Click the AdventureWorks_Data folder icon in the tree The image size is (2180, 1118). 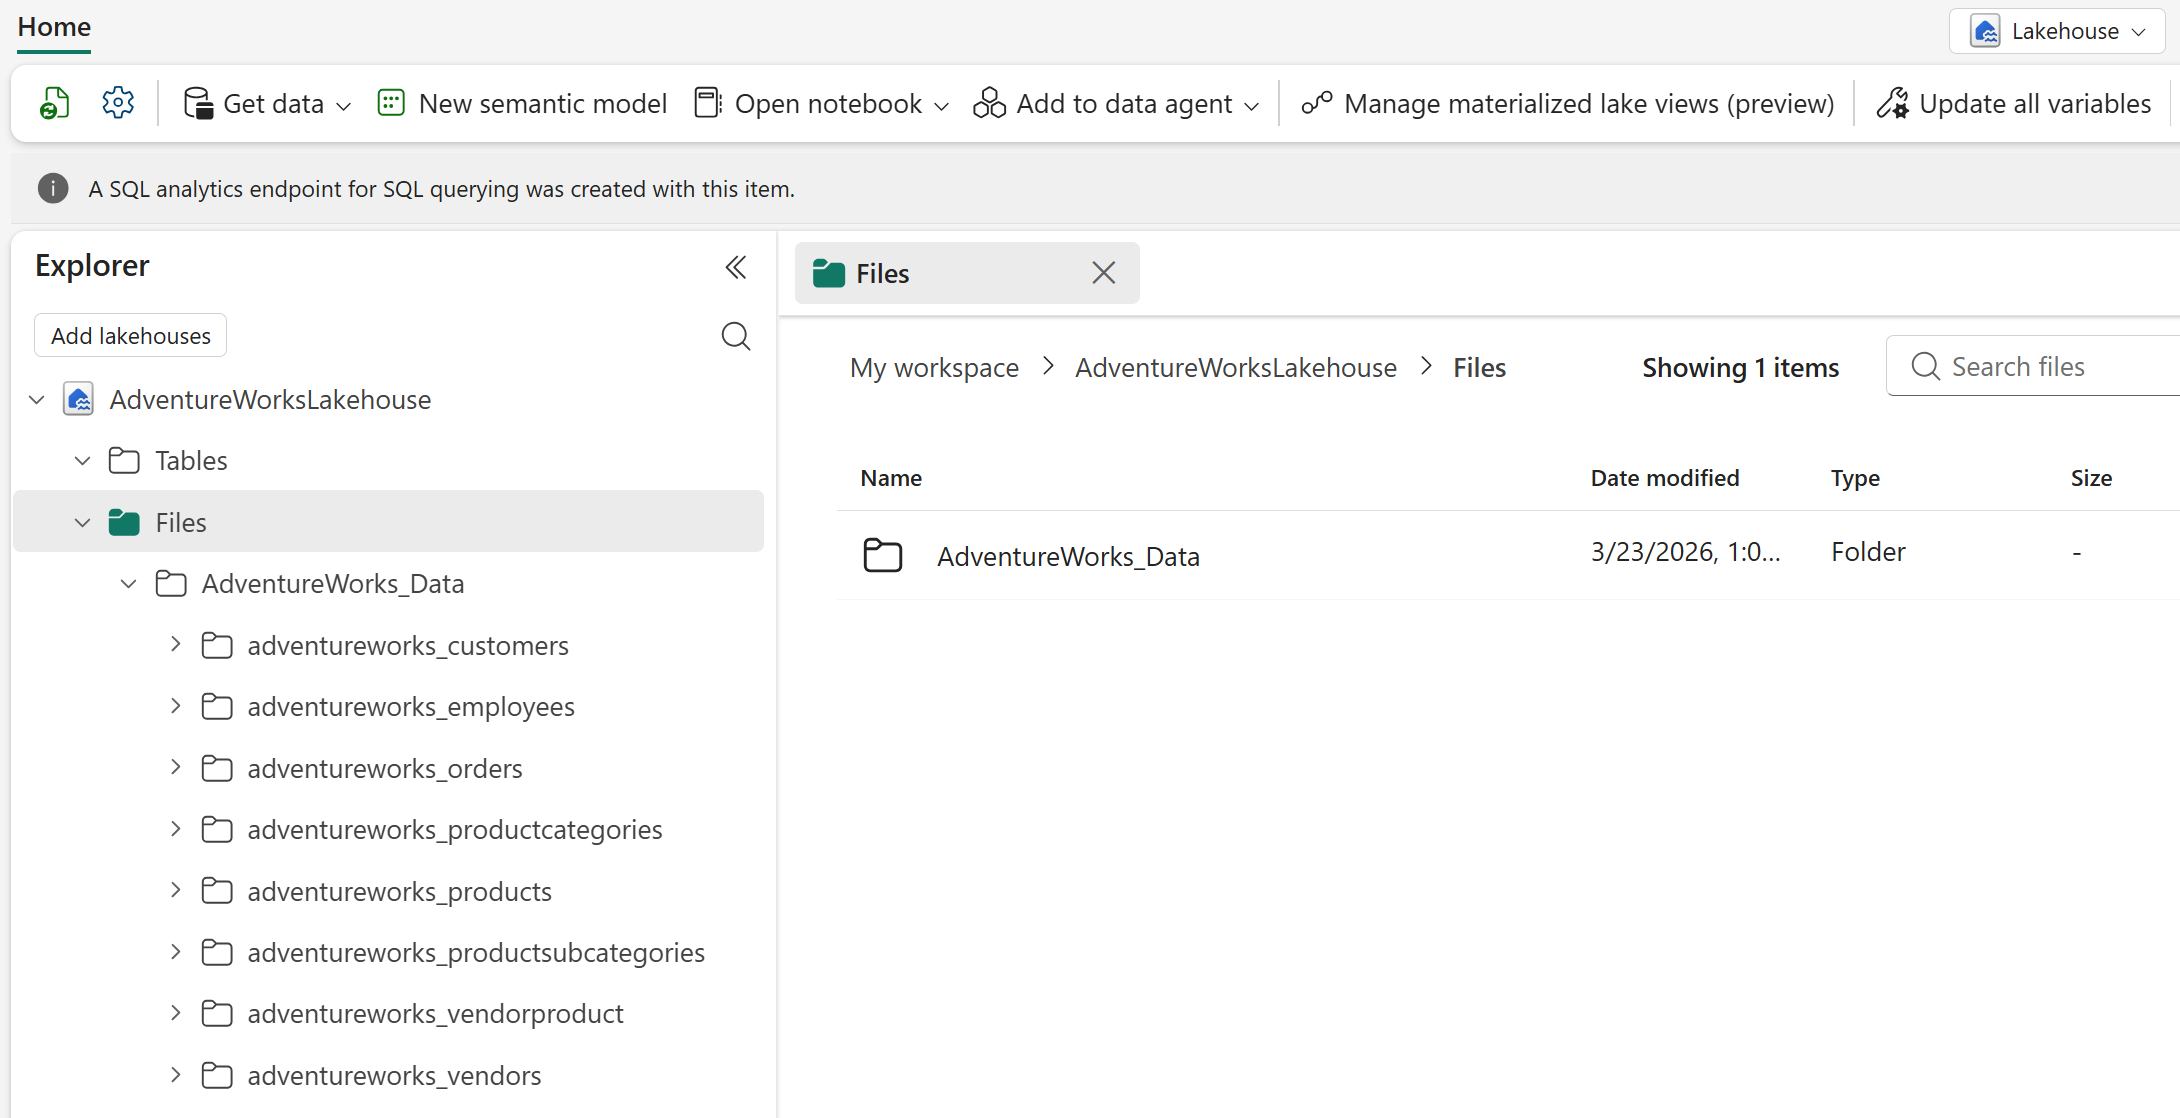[x=171, y=584]
